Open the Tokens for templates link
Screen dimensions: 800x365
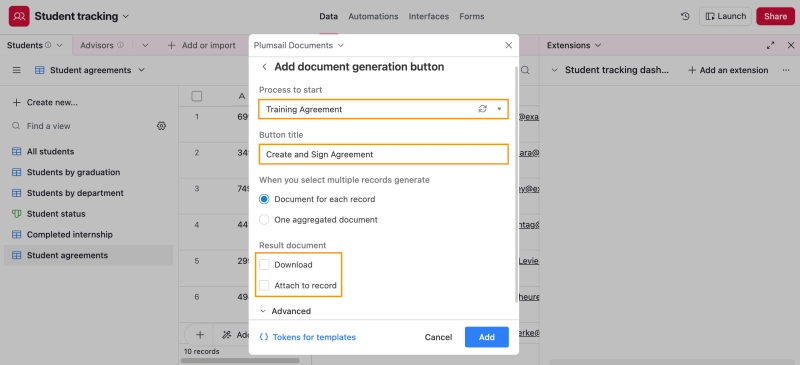[x=307, y=337]
